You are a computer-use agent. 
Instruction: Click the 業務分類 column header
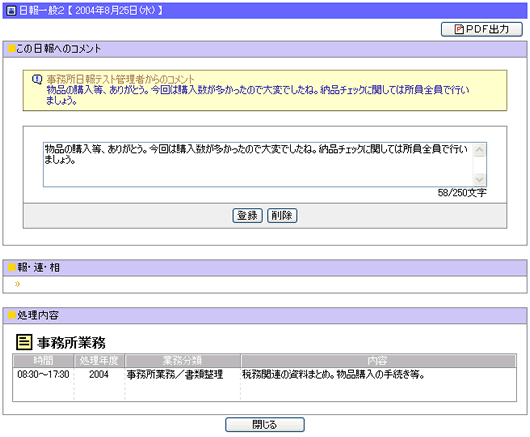pyautogui.click(x=183, y=361)
